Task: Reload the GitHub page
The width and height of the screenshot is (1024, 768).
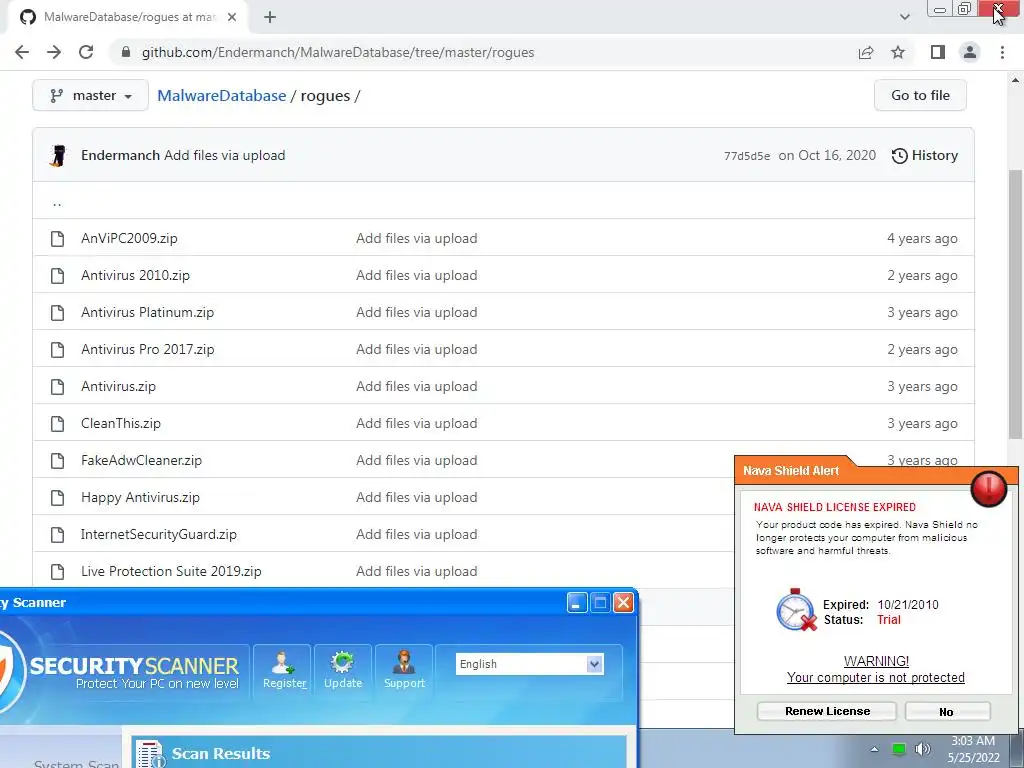Action: (86, 52)
